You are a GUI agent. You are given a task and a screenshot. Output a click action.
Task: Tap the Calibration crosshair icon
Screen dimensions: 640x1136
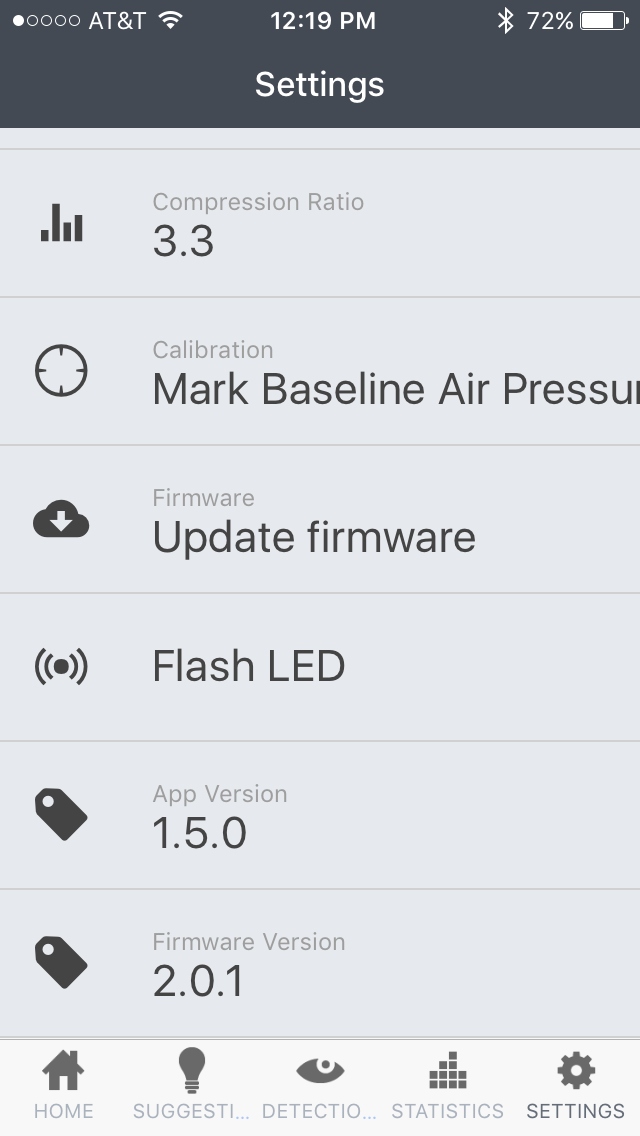(61, 371)
